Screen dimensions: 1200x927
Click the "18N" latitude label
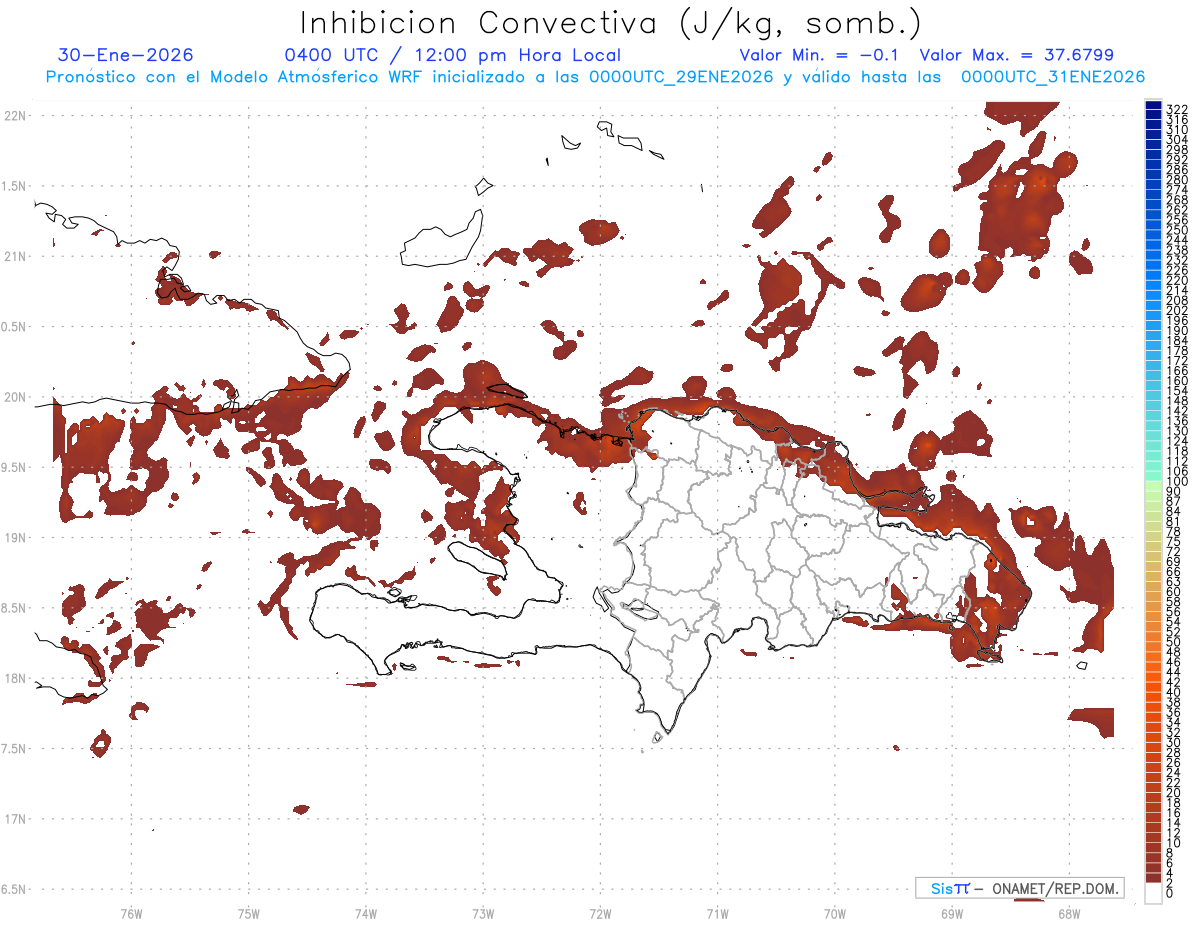click(x=15, y=678)
